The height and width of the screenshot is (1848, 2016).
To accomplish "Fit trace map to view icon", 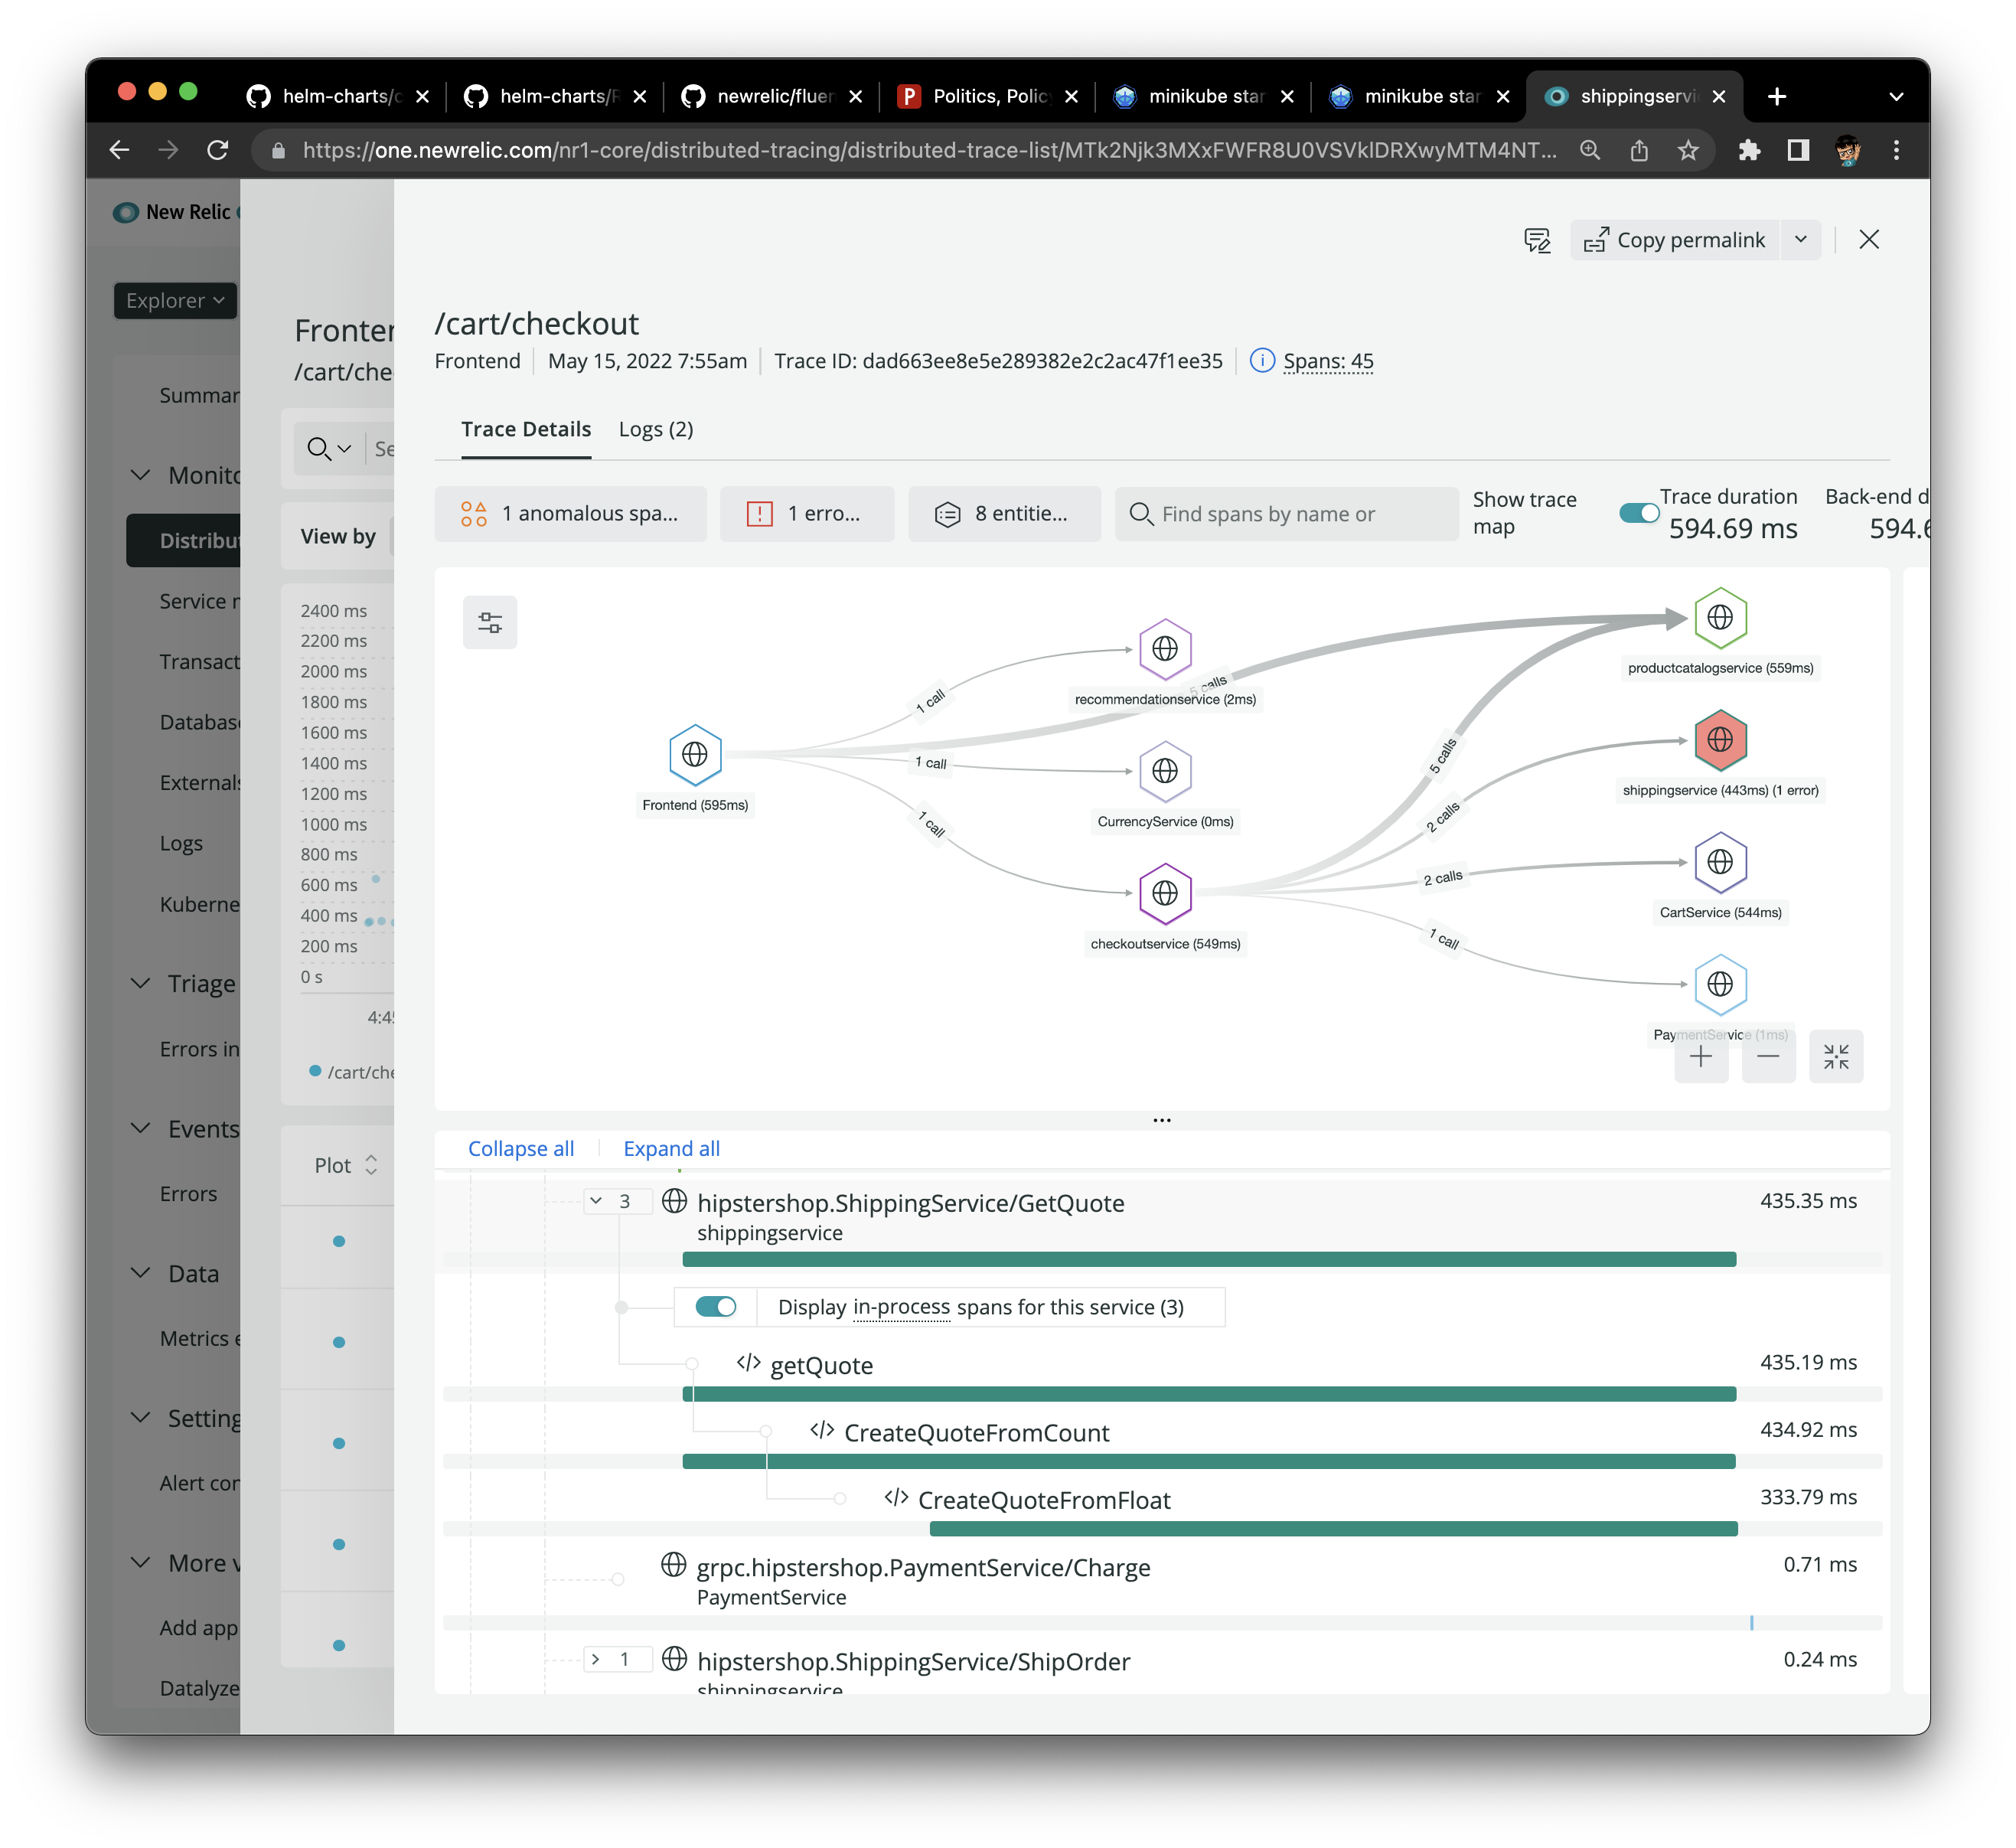I will pos(1836,1057).
